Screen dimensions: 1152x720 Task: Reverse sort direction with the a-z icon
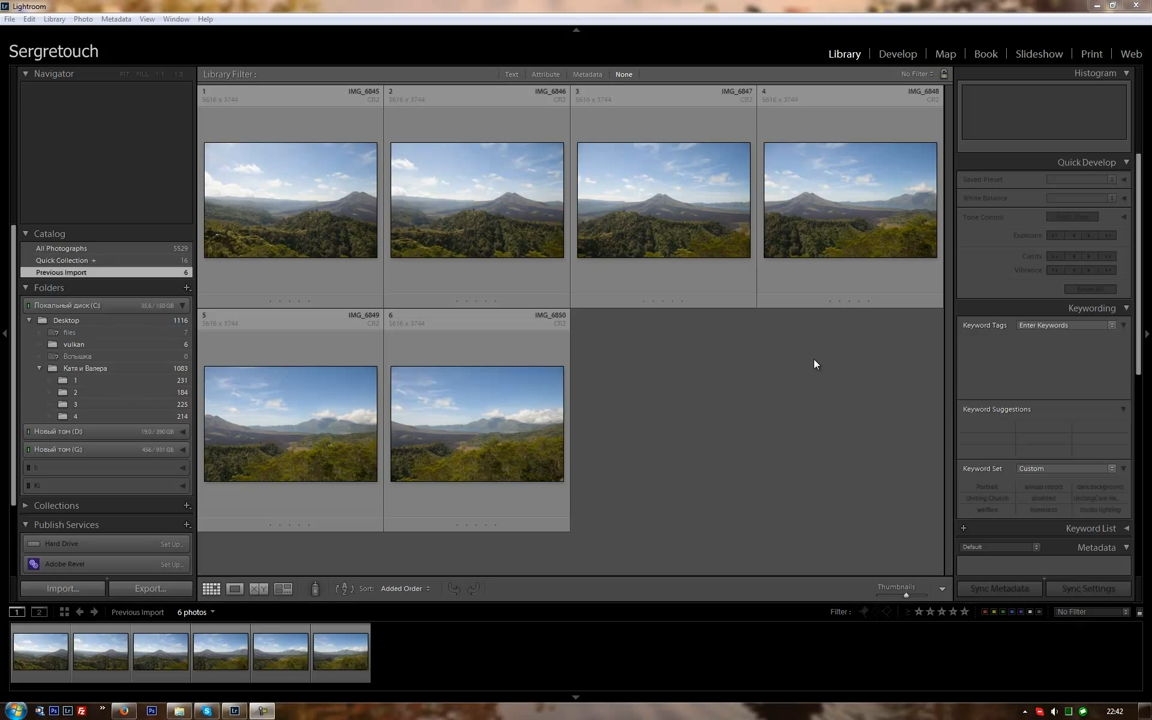coord(344,588)
